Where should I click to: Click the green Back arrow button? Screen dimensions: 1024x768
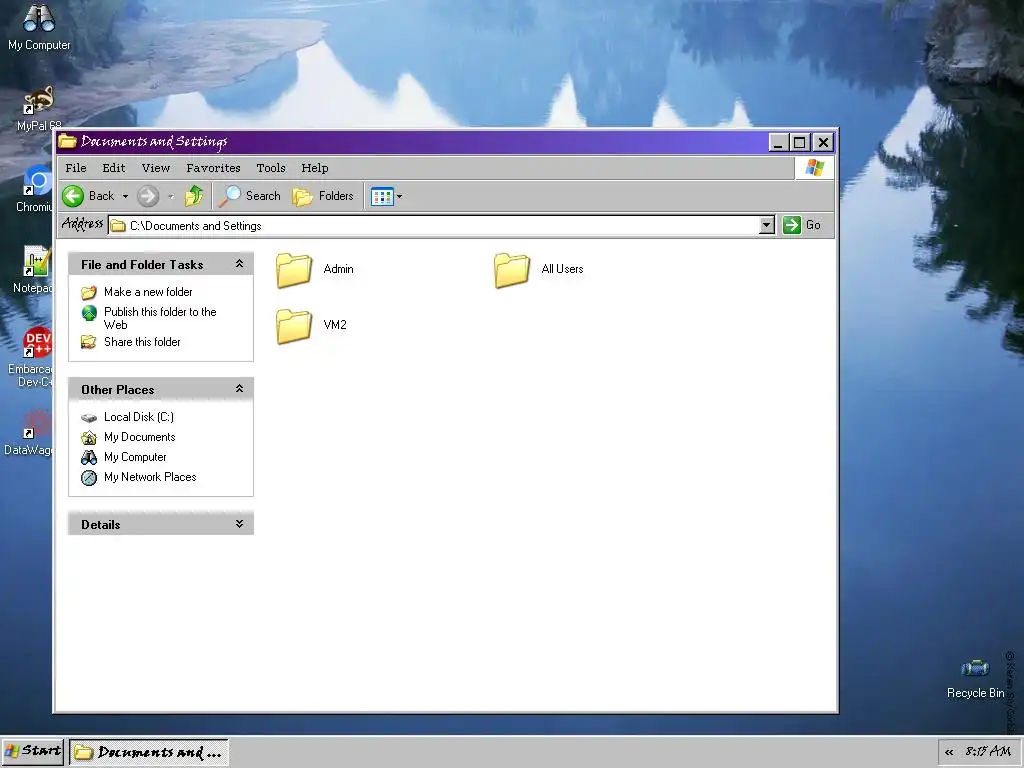point(73,196)
